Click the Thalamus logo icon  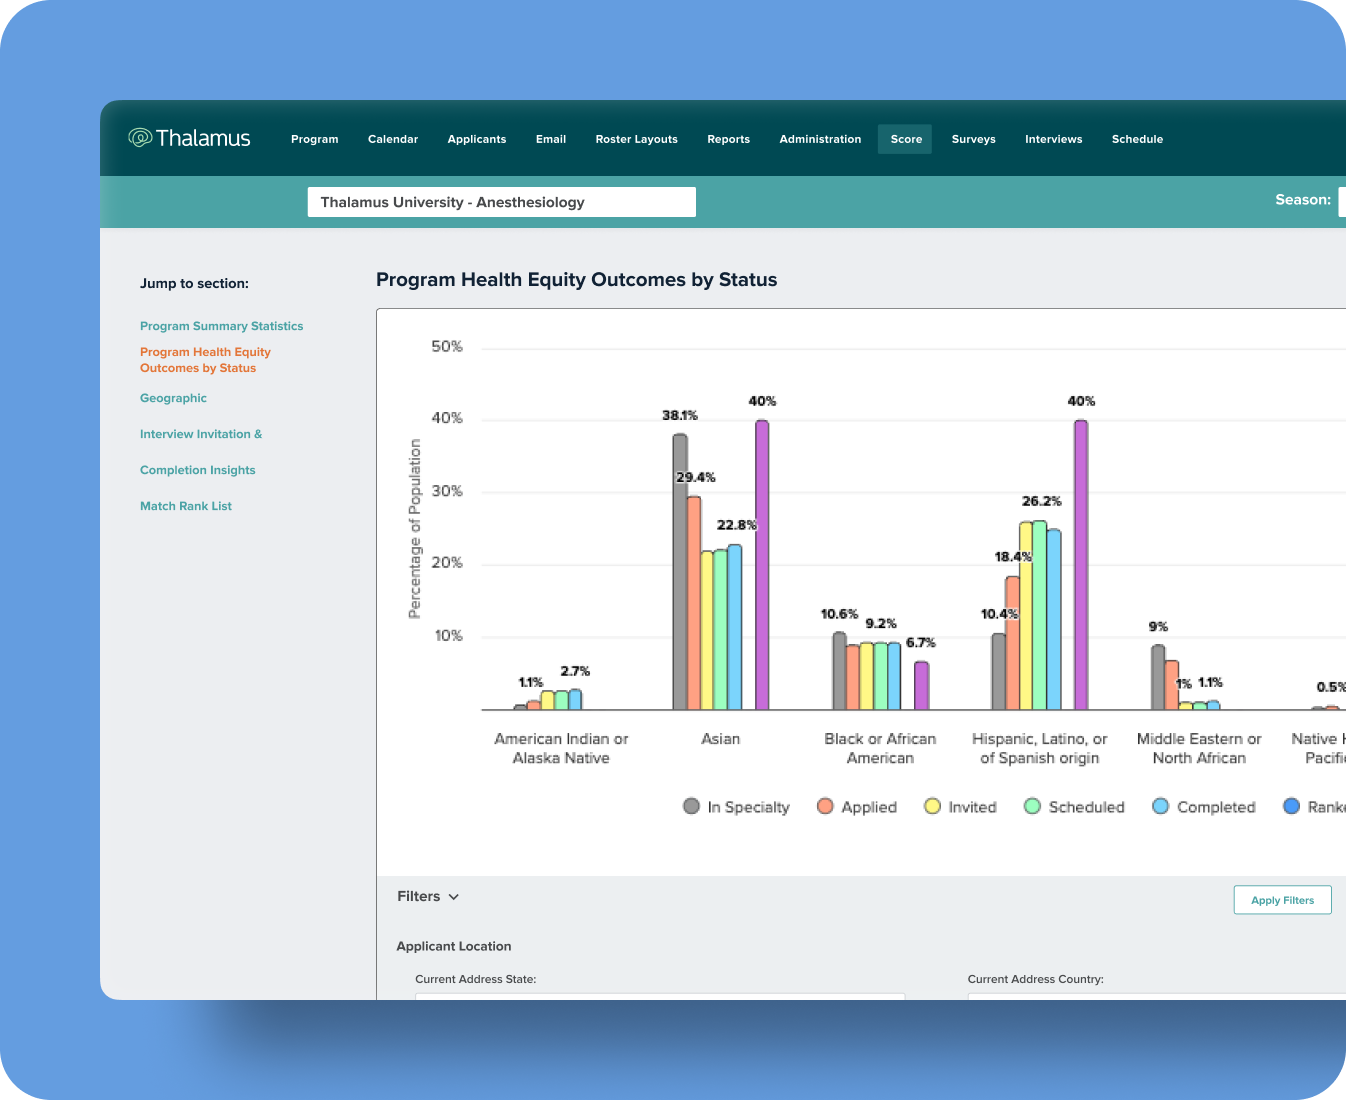point(140,138)
